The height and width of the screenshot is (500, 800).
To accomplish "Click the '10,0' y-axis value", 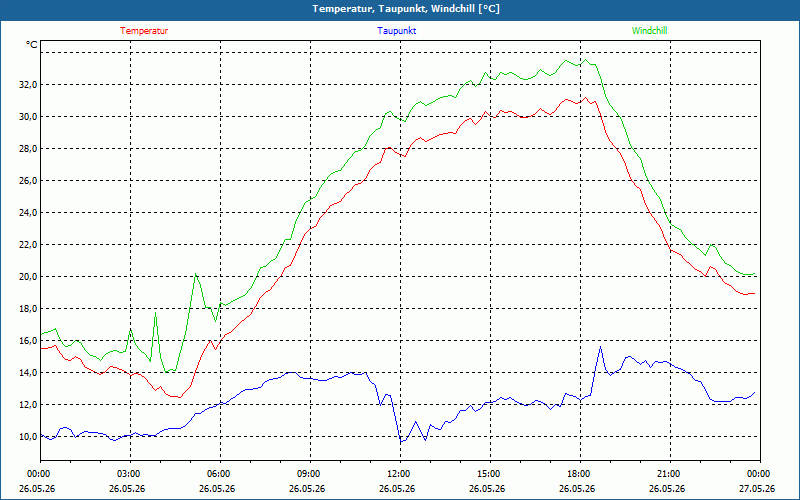I will point(28,437).
